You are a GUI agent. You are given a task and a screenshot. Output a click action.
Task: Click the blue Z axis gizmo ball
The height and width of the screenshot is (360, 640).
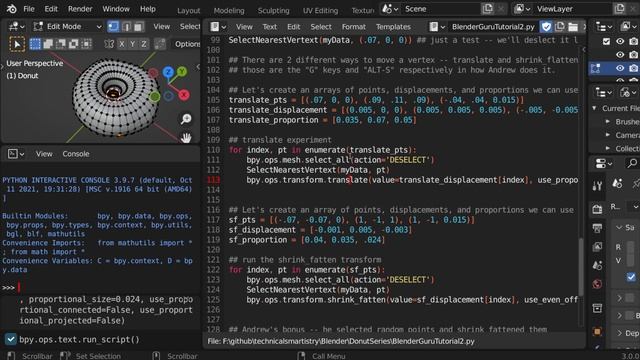click(x=168, y=72)
